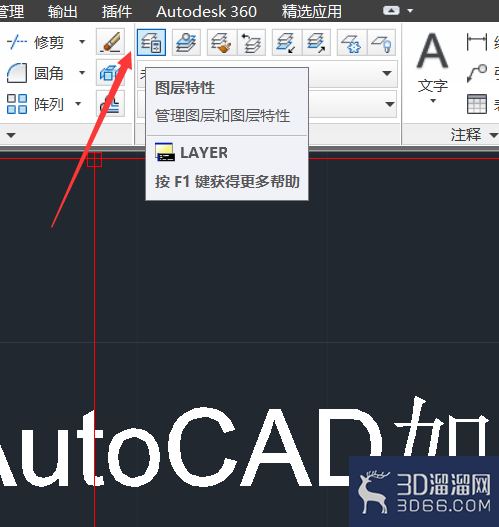Click the Freeze Layer icon
The image size is (499, 527).
pyautogui.click(x=351, y=42)
